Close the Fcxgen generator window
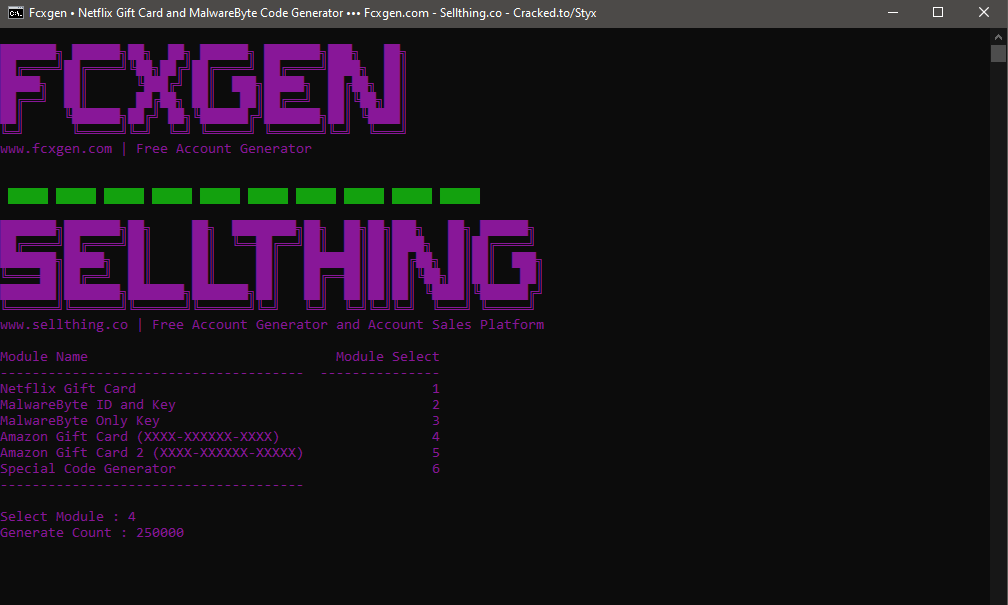 (x=984, y=13)
